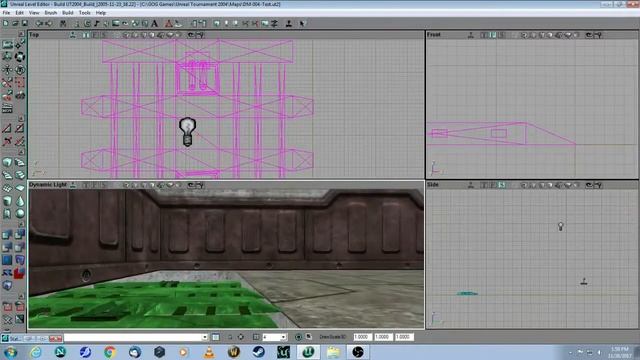Switch Top viewport to Top mode button

click(x=86, y=35)
